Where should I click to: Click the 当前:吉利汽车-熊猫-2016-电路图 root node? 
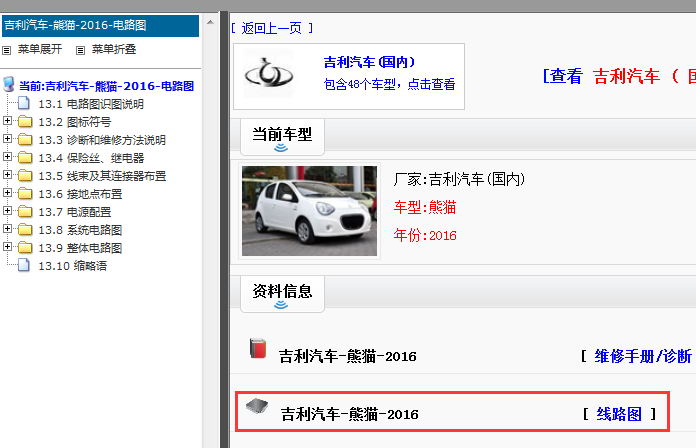click(x=107, y=86)
